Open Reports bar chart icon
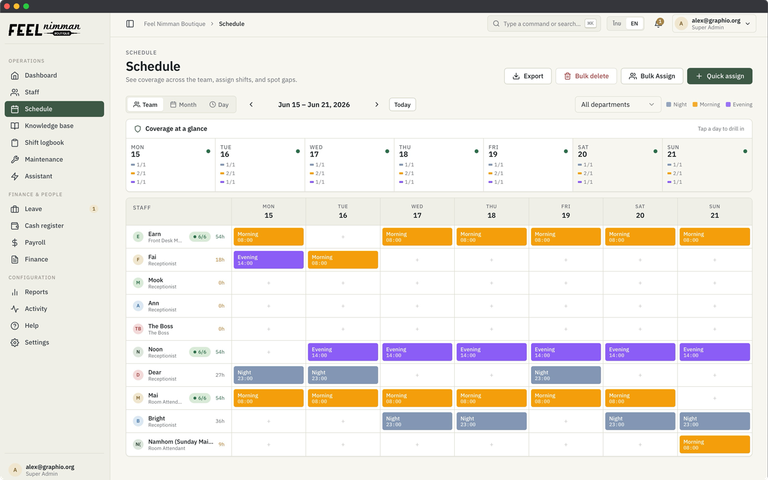 pyautogui.click(x=15, y=292)
